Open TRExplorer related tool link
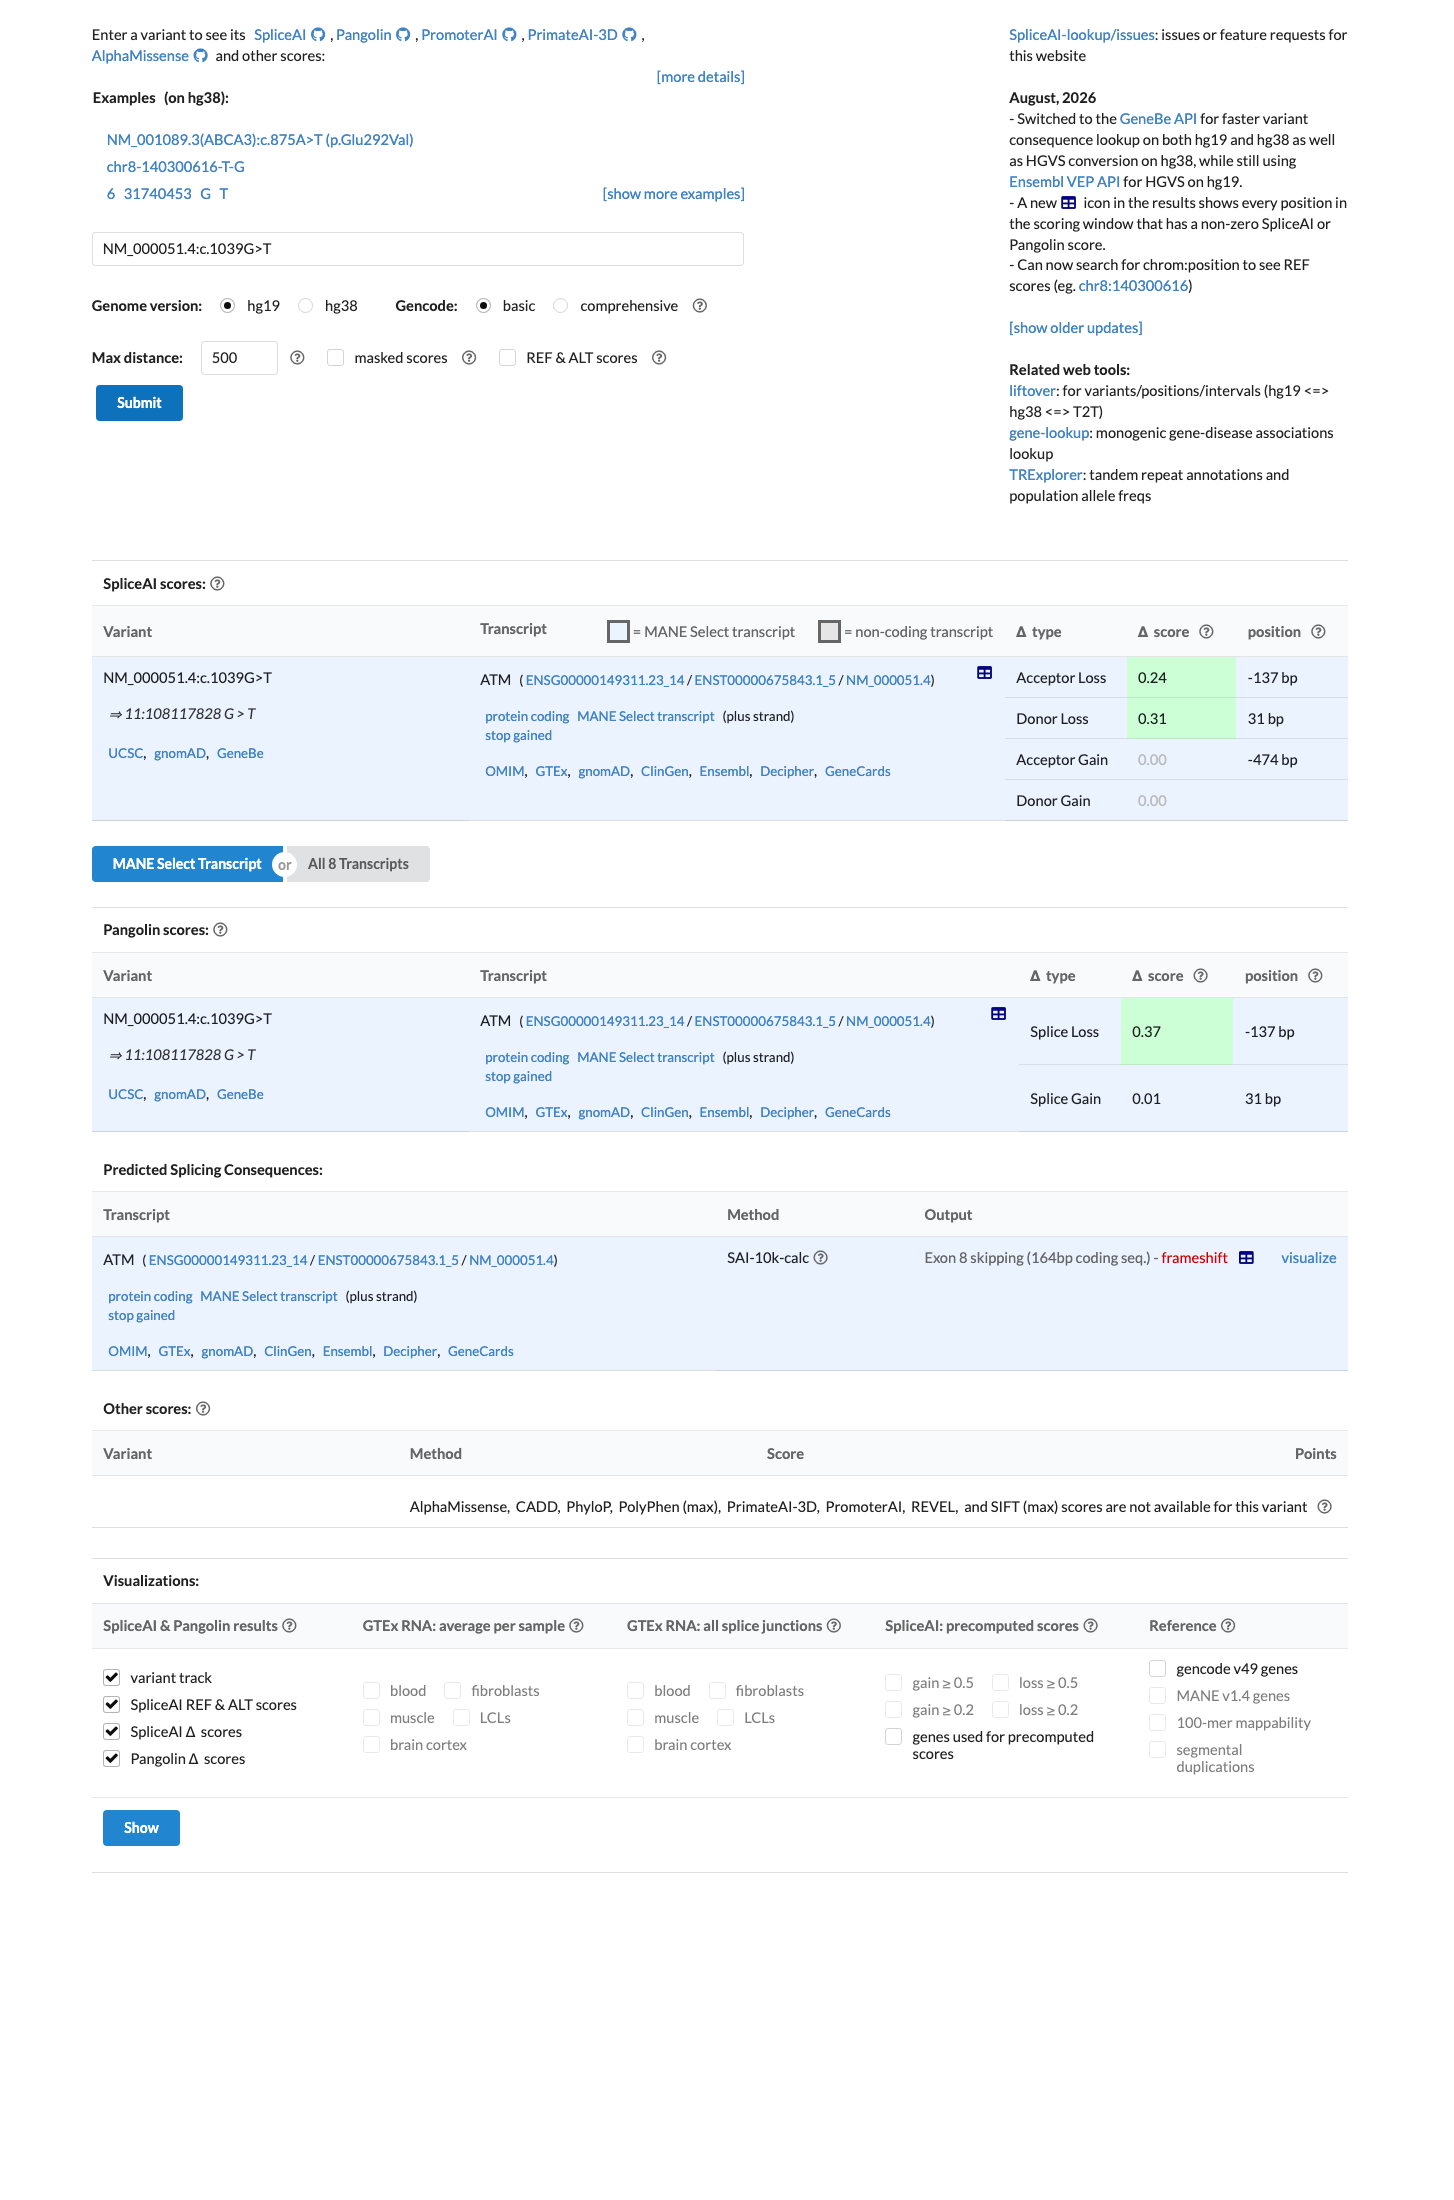1454x2200 pixels. [x=1045, y=475]
